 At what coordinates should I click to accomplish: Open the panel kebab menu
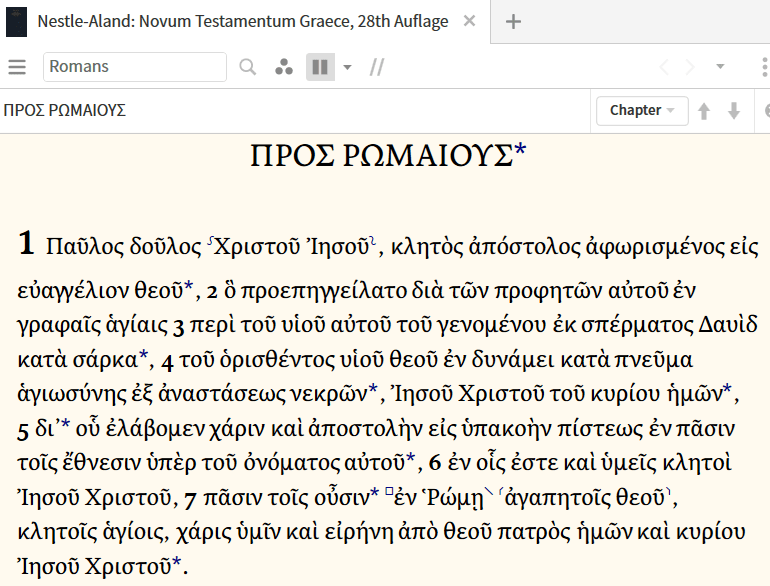tap(764, 67)
